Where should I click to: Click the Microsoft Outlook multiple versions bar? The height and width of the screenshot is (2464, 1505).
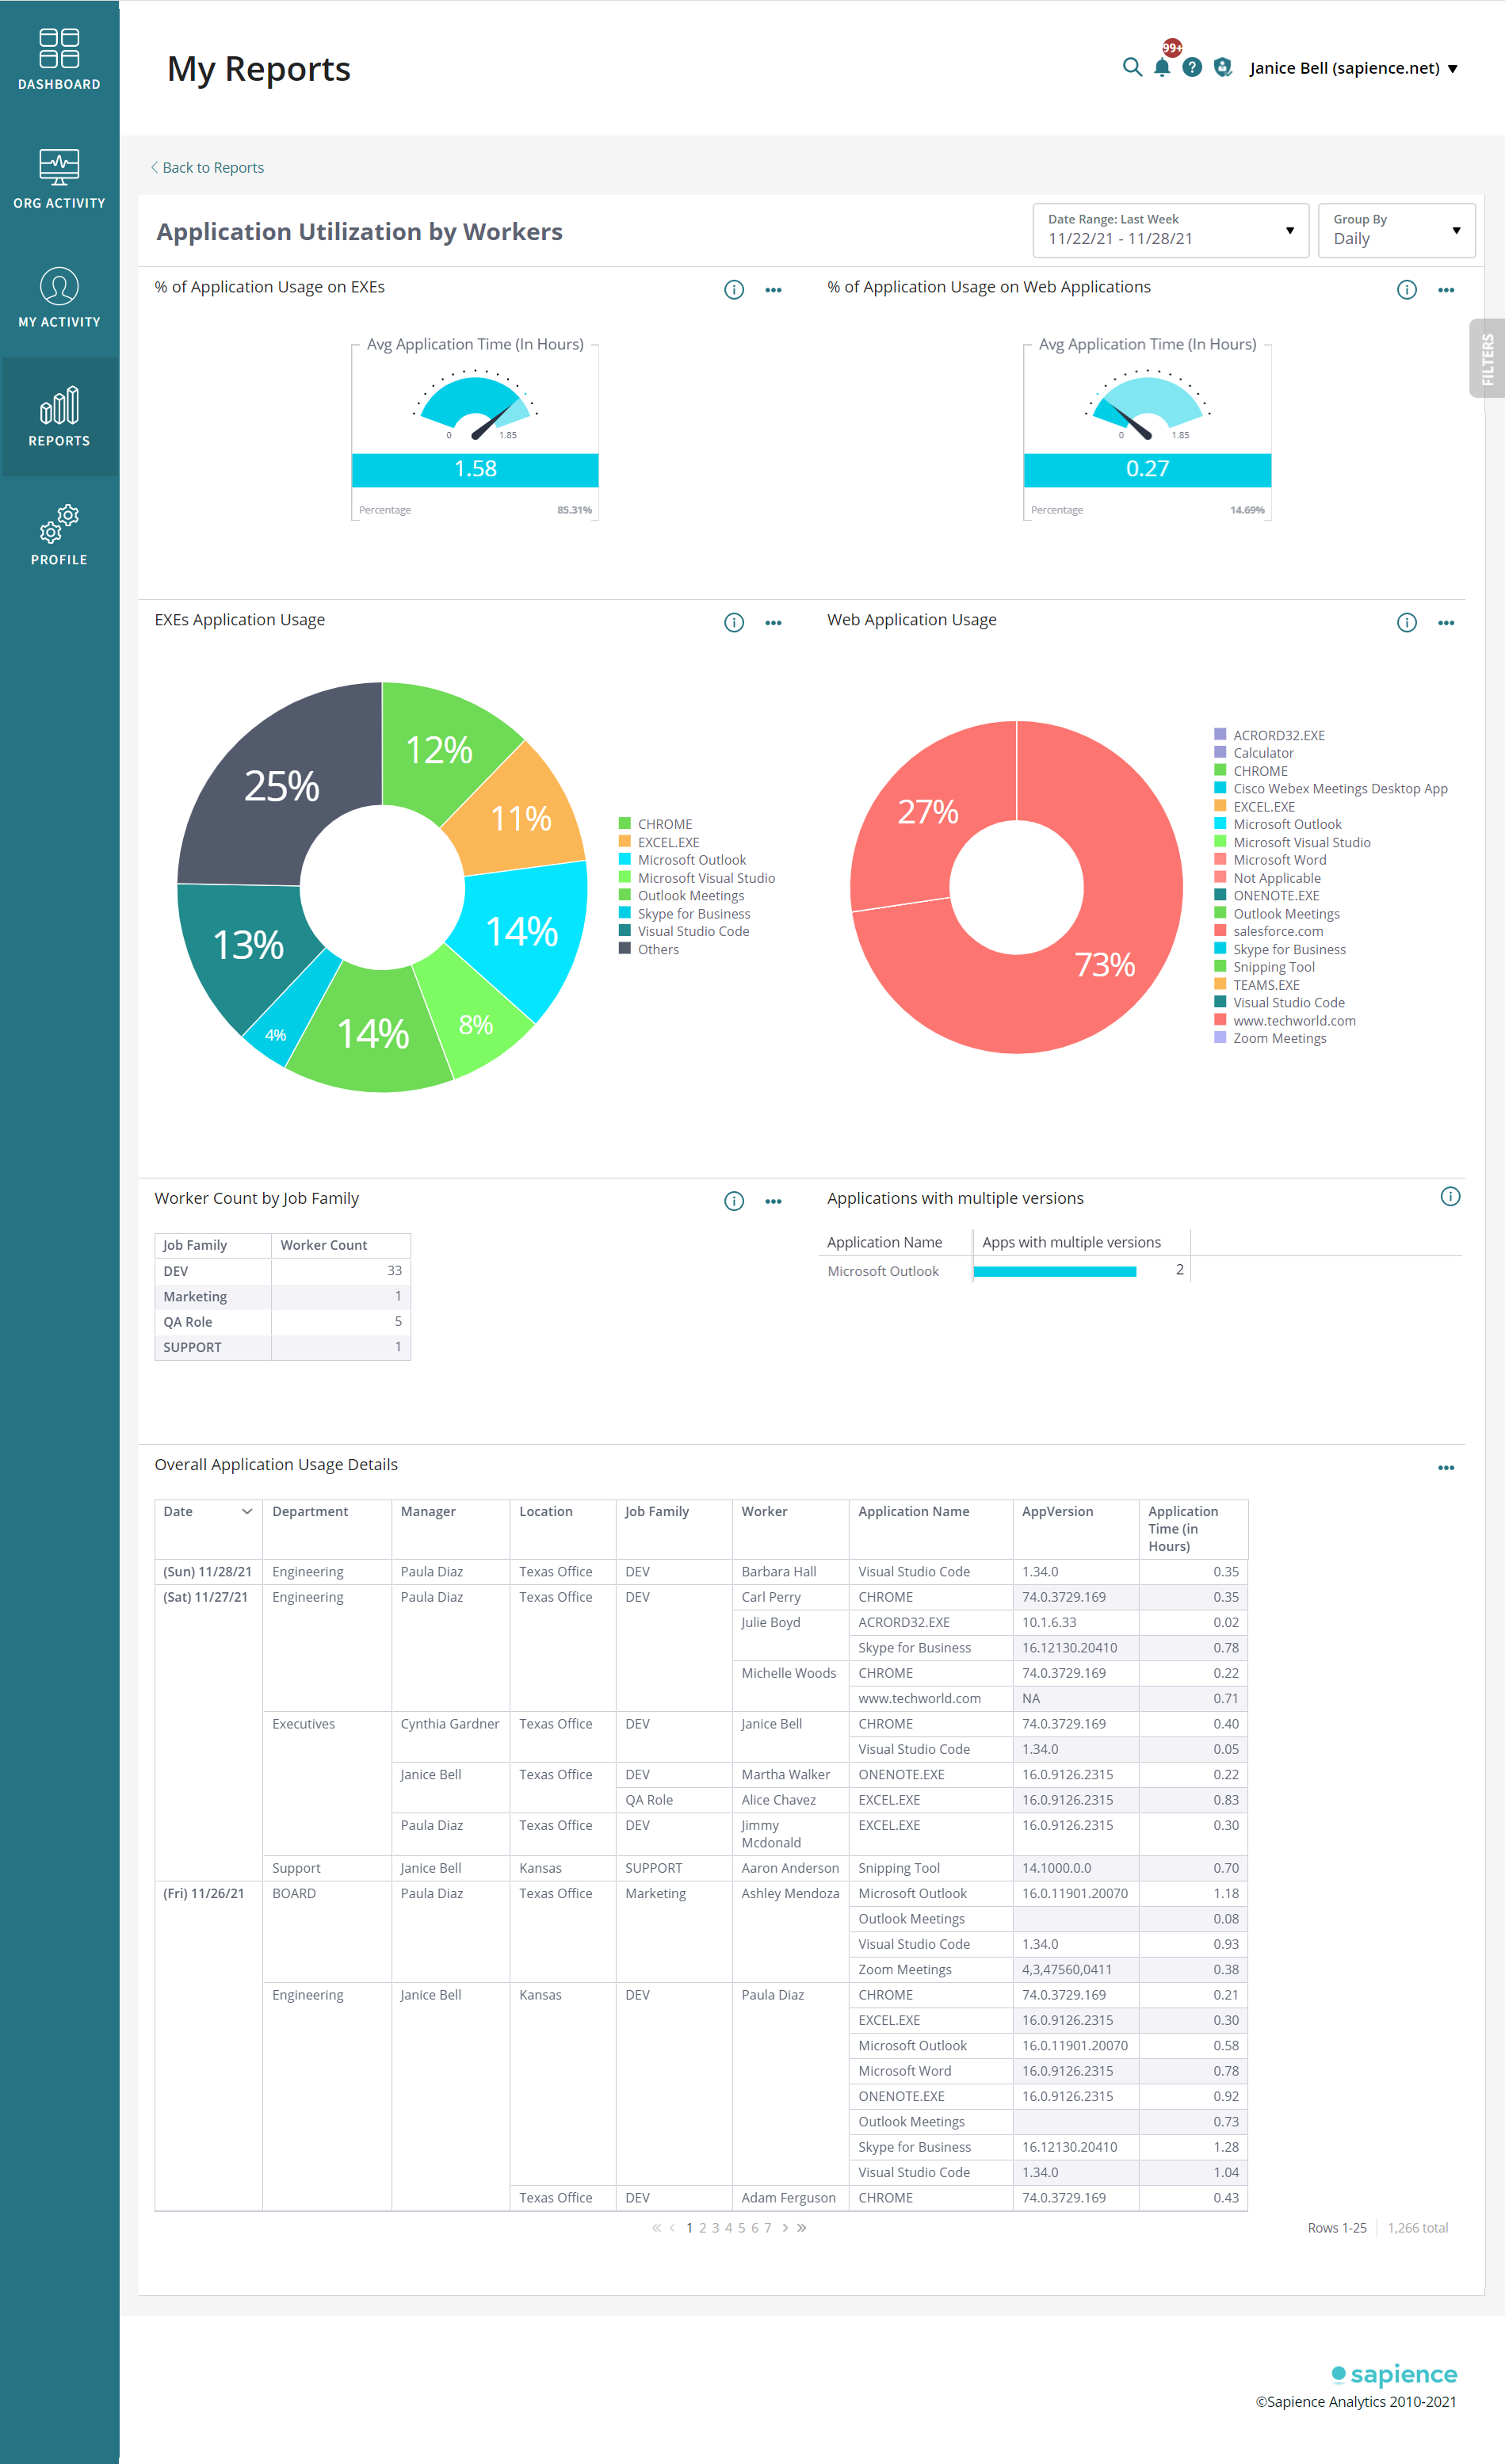[1055, 1271]
